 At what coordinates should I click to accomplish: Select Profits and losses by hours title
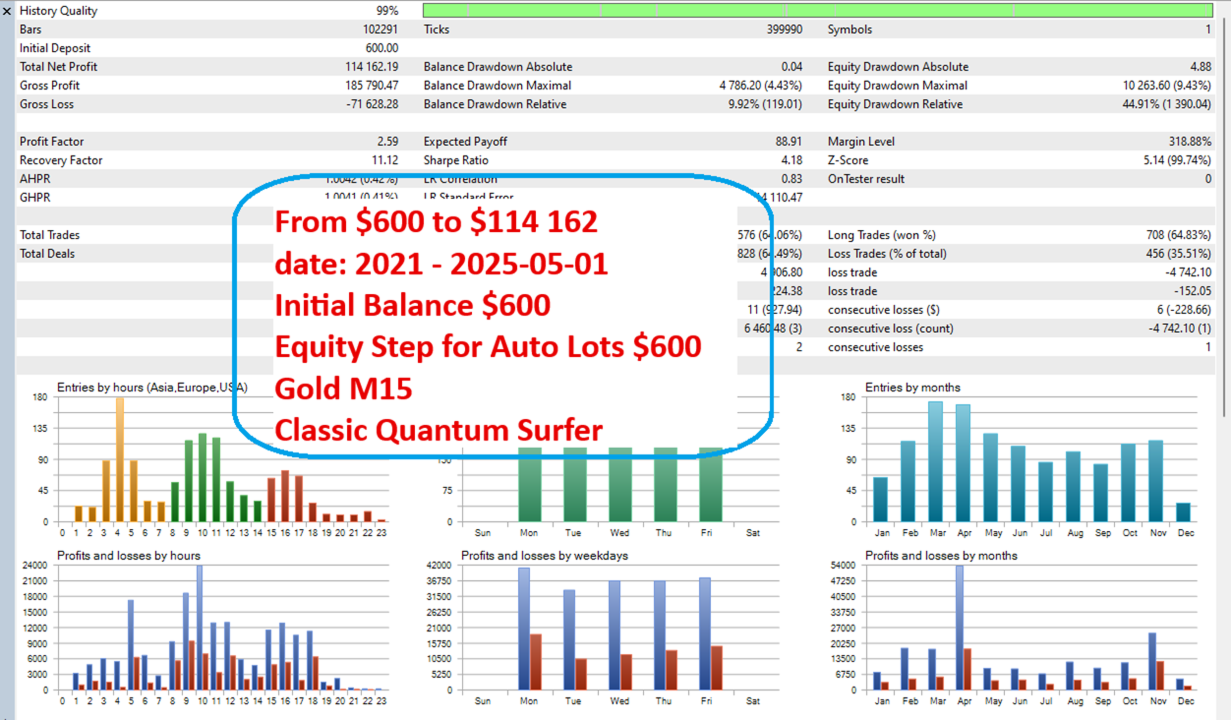tap(128, 555)
